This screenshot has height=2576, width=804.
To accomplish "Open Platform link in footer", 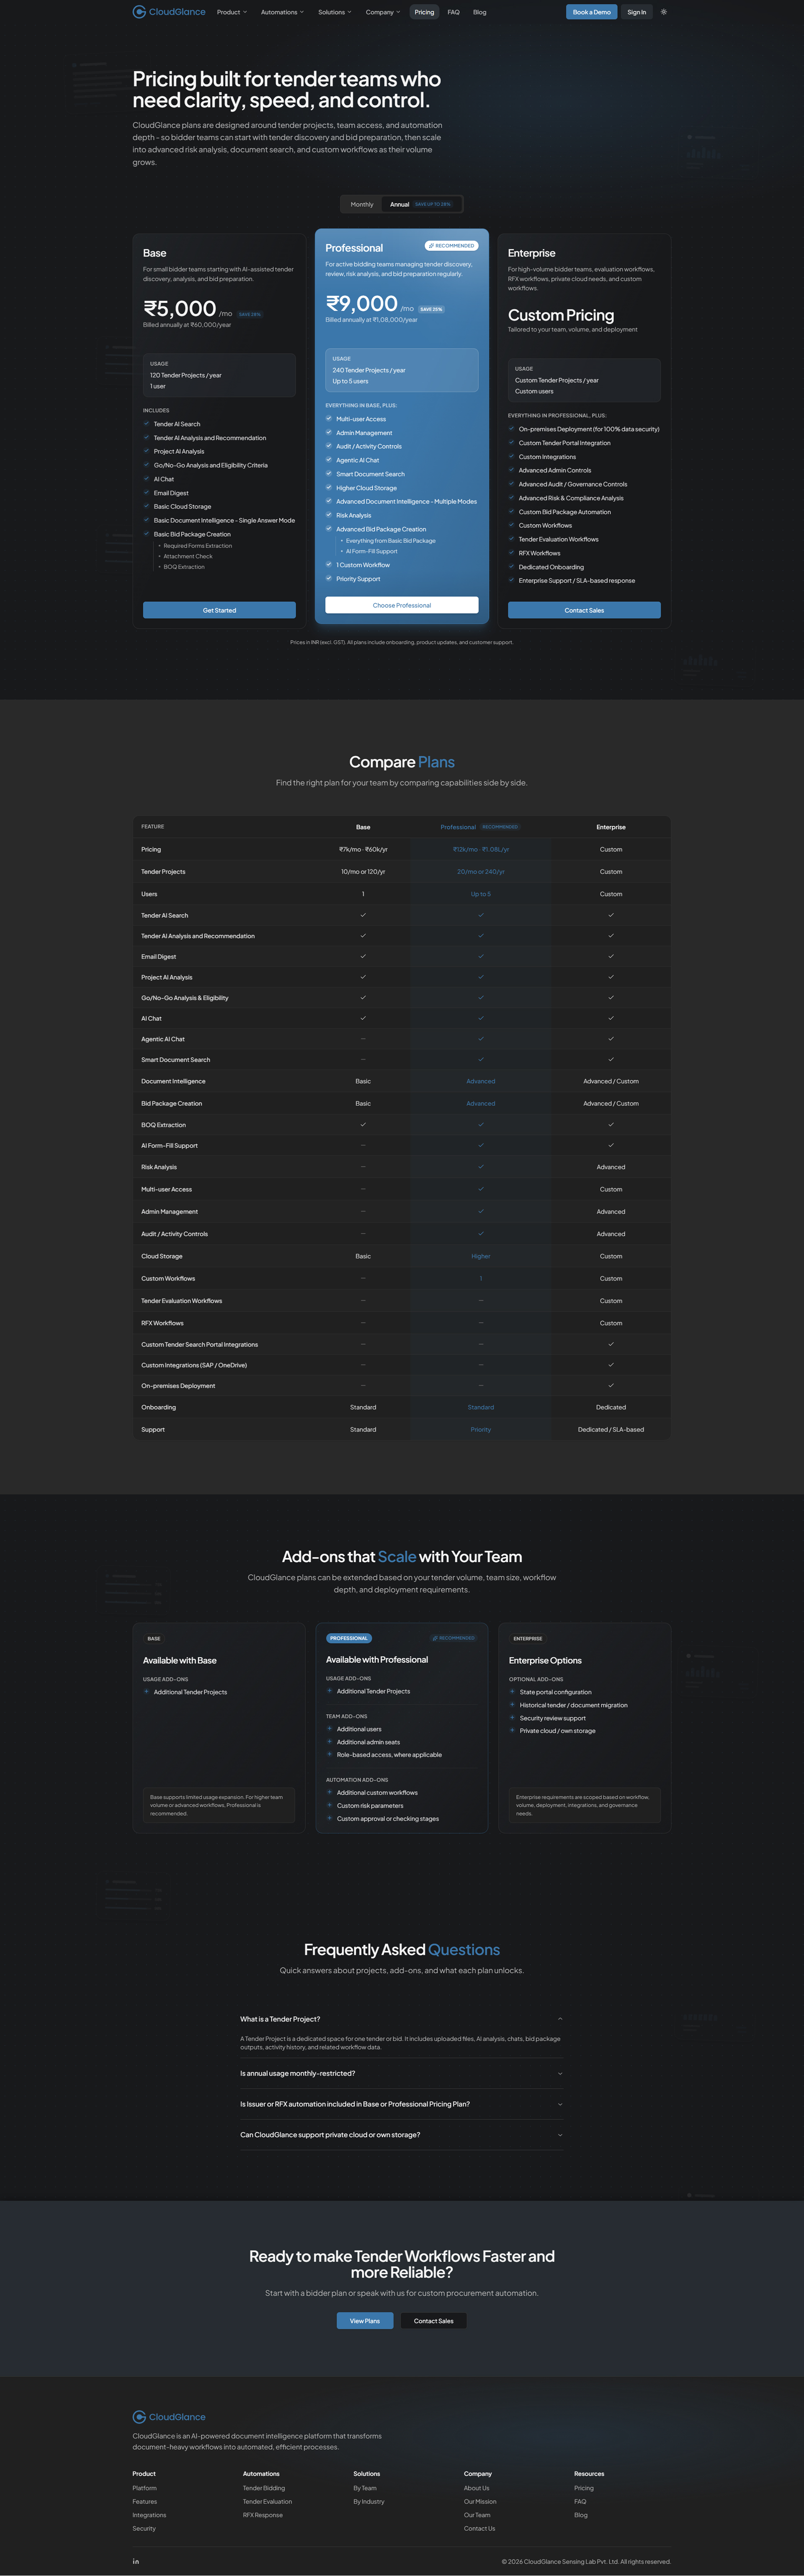I will click(x=145, y=2488).
